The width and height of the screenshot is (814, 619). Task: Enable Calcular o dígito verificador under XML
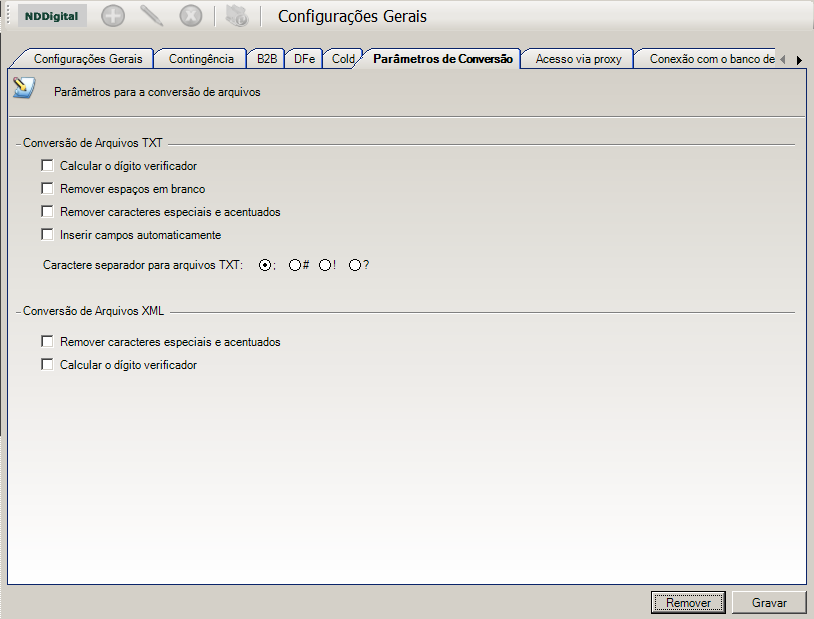click(x=47, y=365)
